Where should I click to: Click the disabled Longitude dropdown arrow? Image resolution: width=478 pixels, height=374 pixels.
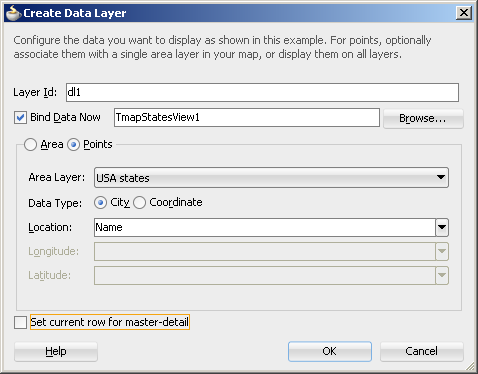442,251
